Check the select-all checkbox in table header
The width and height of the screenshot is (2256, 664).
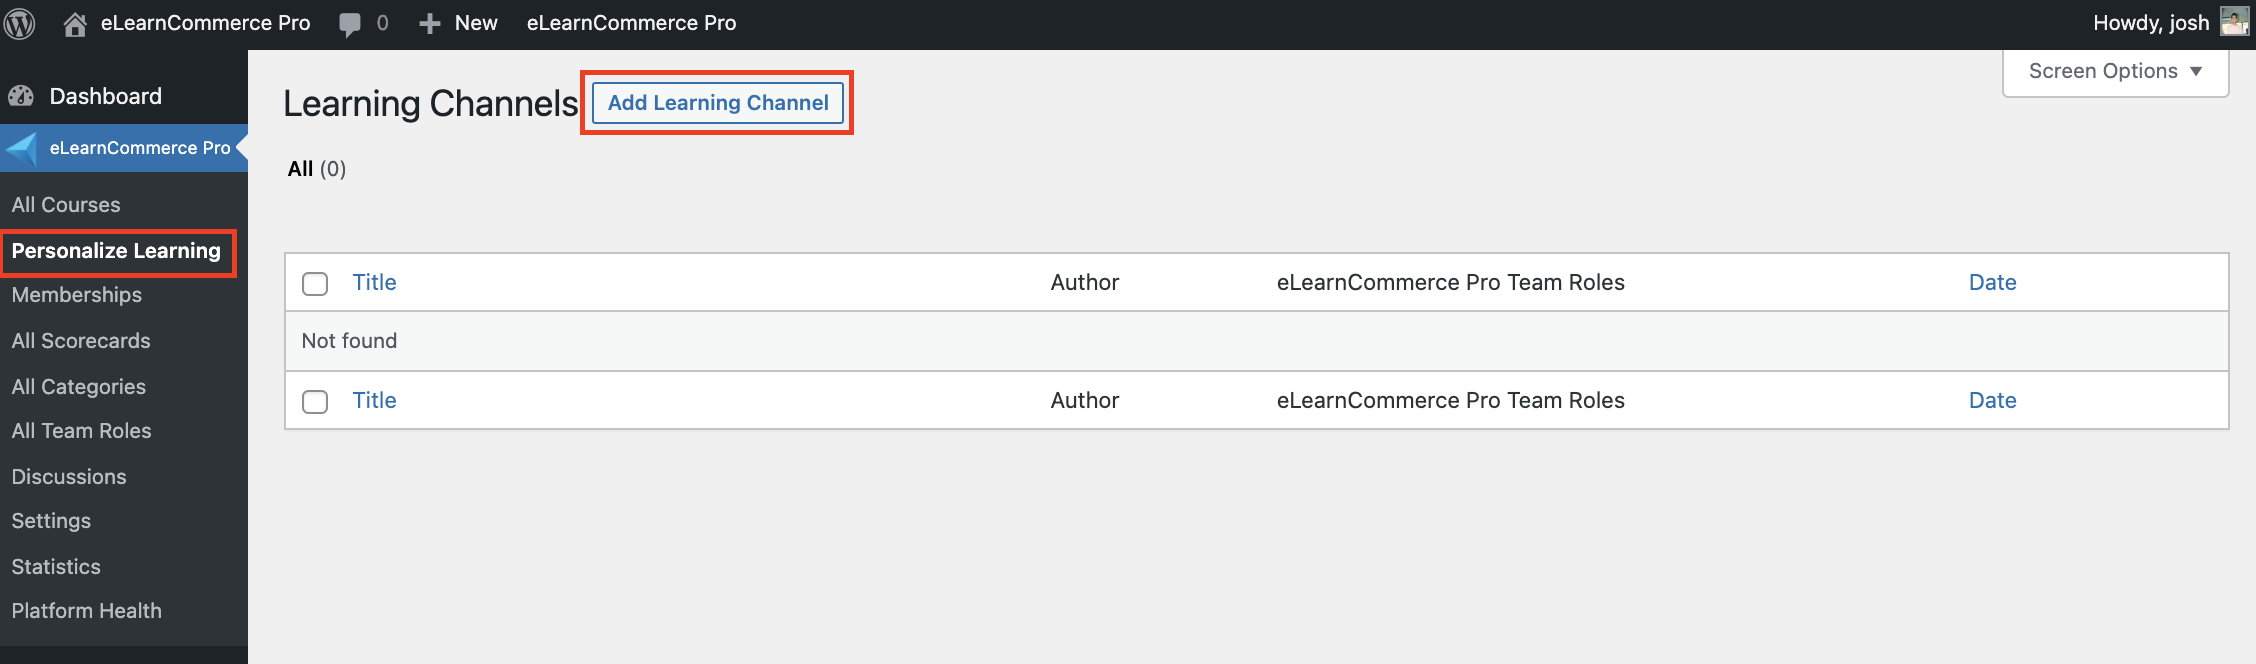[315, 284]
